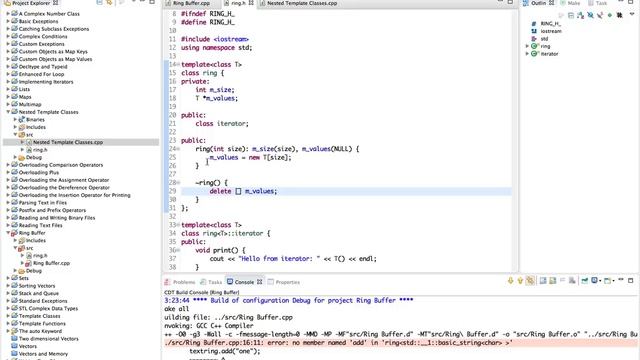This screenshot has width=640, height=360.
Task: Expand the Template Classes project
Action: pyautogui.click(x=8, y=316)
